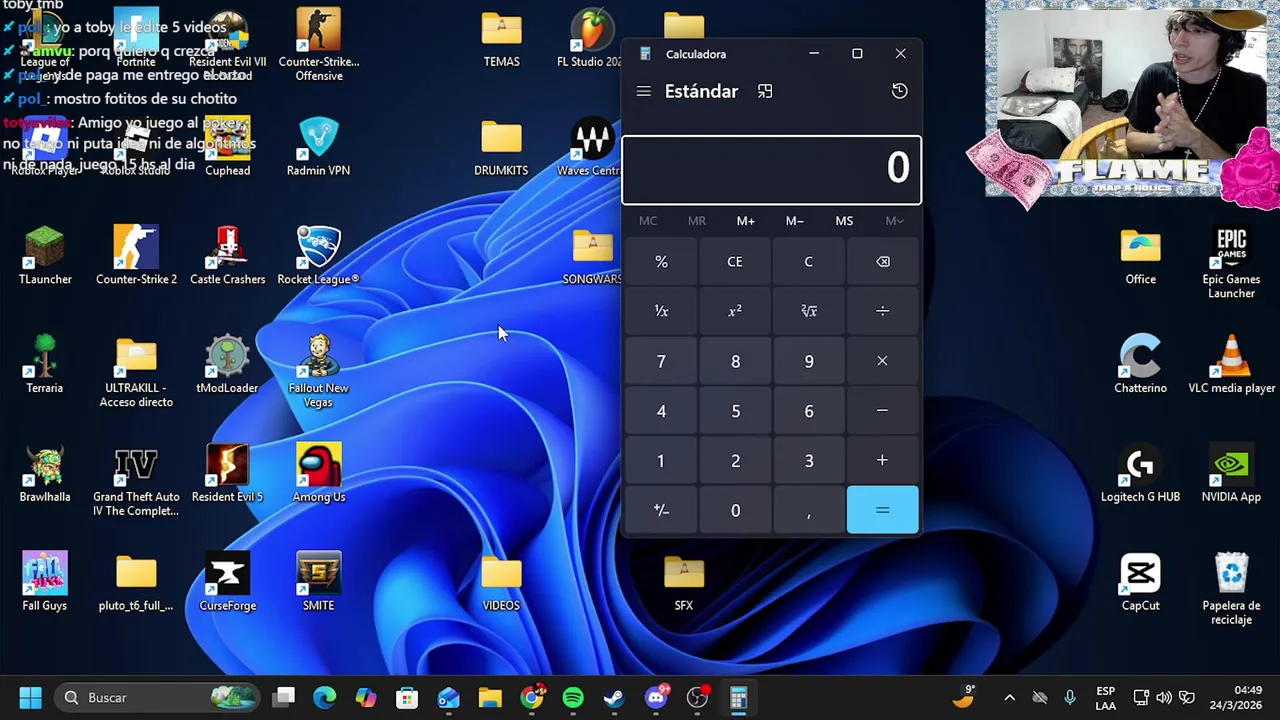This screenshot has width=1280, height=720.
Task: Click the M- memory subtract button
Action: point(794,221)
